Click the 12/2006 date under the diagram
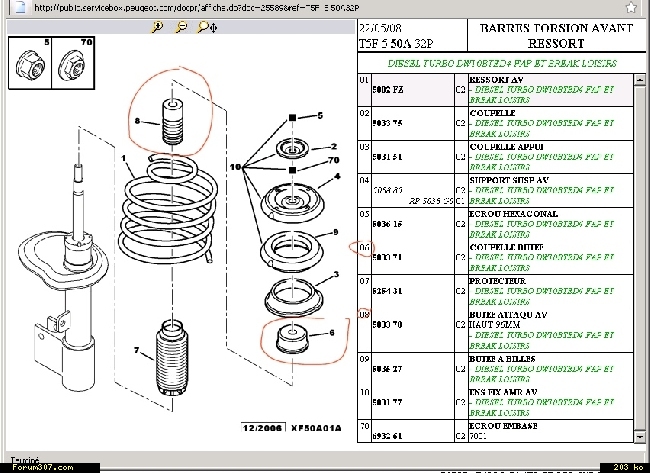 [x=263, y=428]
